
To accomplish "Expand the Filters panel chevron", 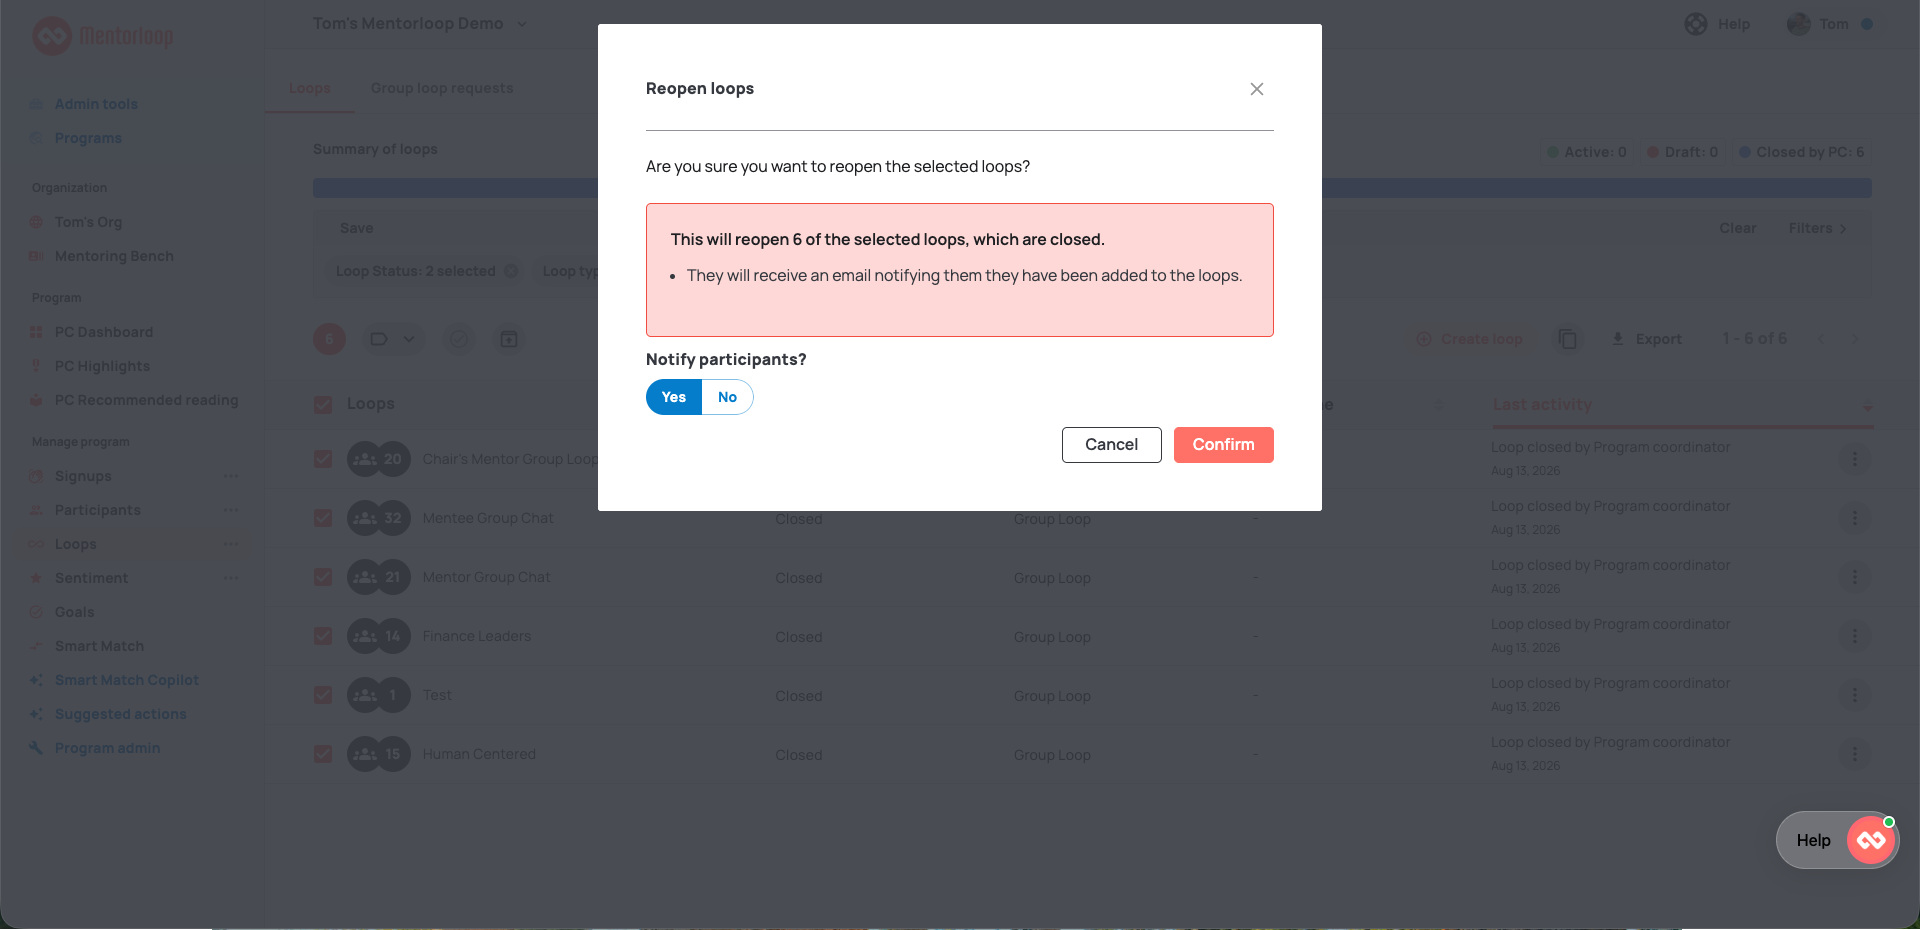I will pos(1843,229).
